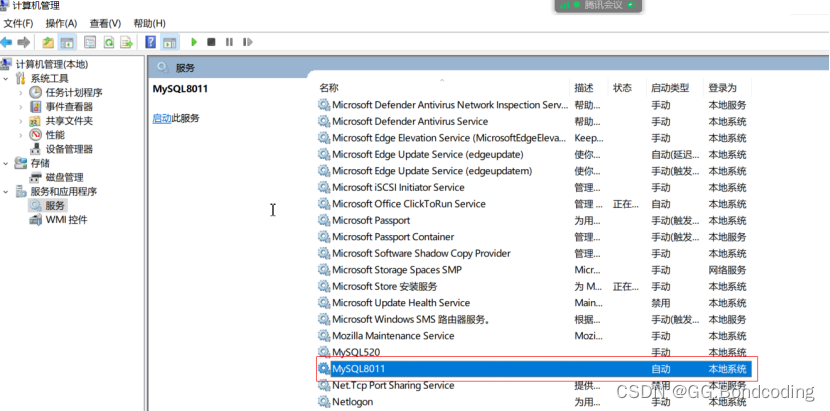Open the 帮助(H) menu

coord(149,23)
